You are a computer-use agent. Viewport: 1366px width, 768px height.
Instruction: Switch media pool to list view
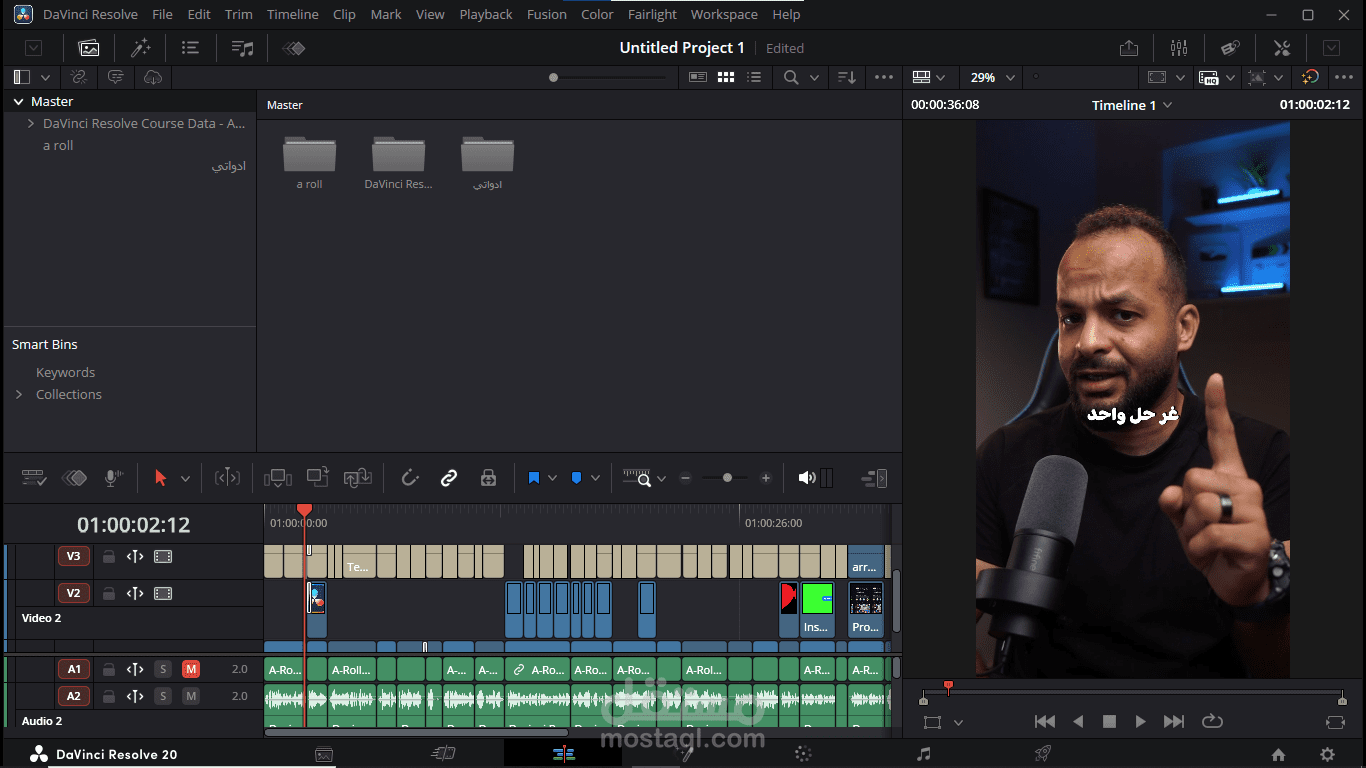754,77
